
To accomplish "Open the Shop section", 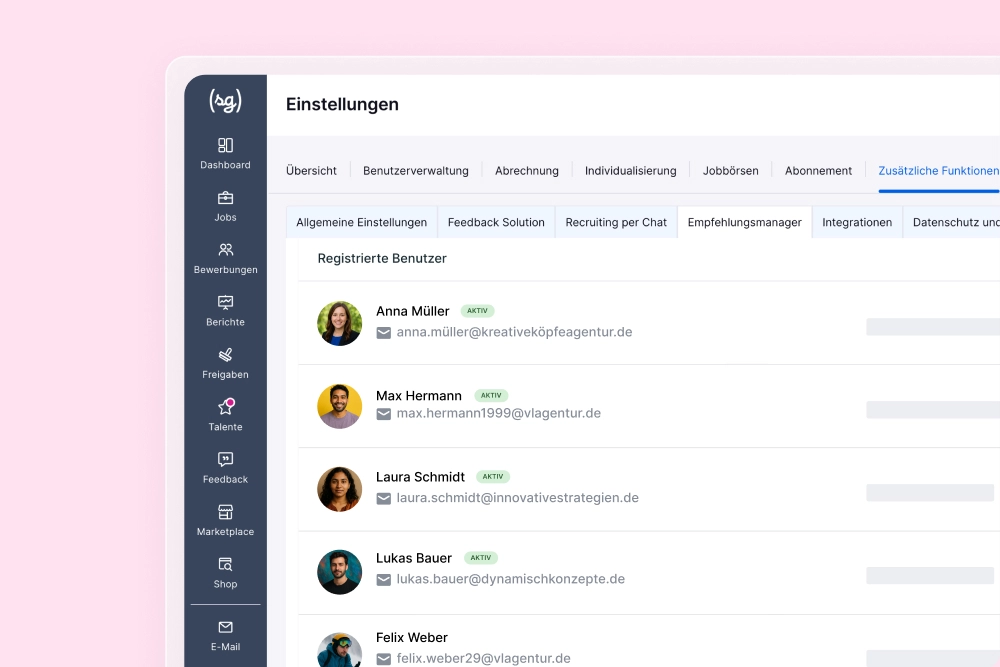I will (x=225, y=570).
